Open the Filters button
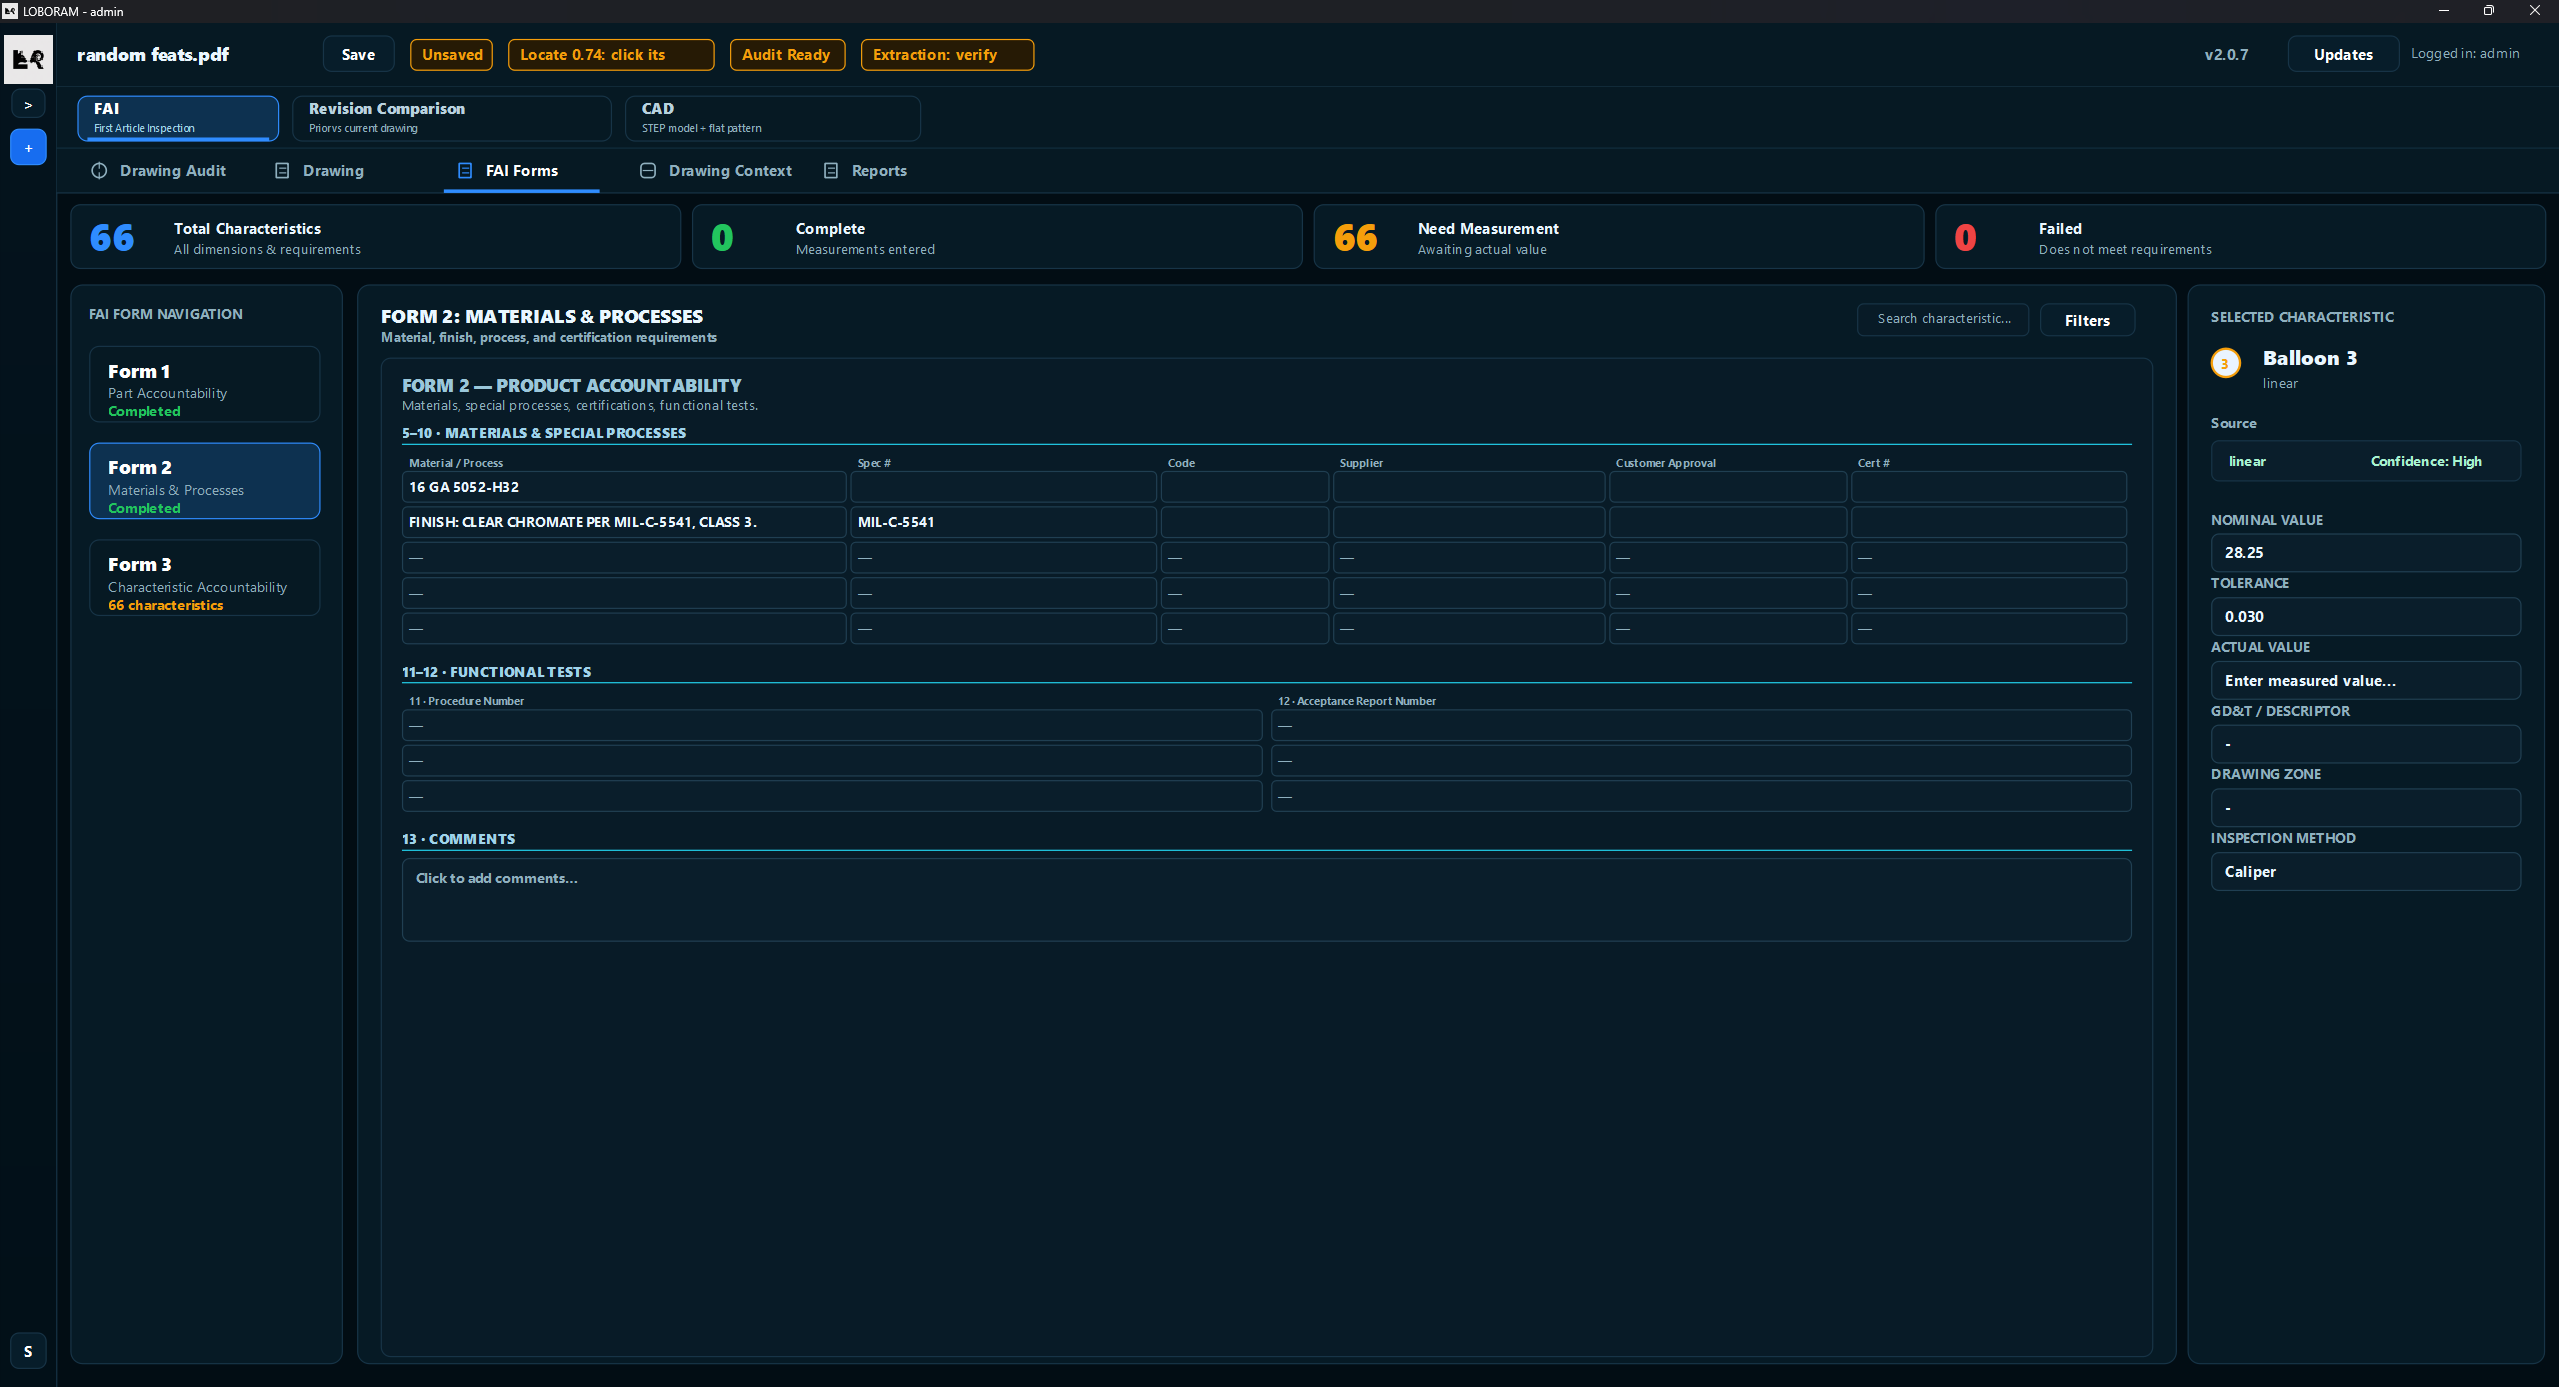Viewport: 2559px width, 1387px height. coord(2087,320)
